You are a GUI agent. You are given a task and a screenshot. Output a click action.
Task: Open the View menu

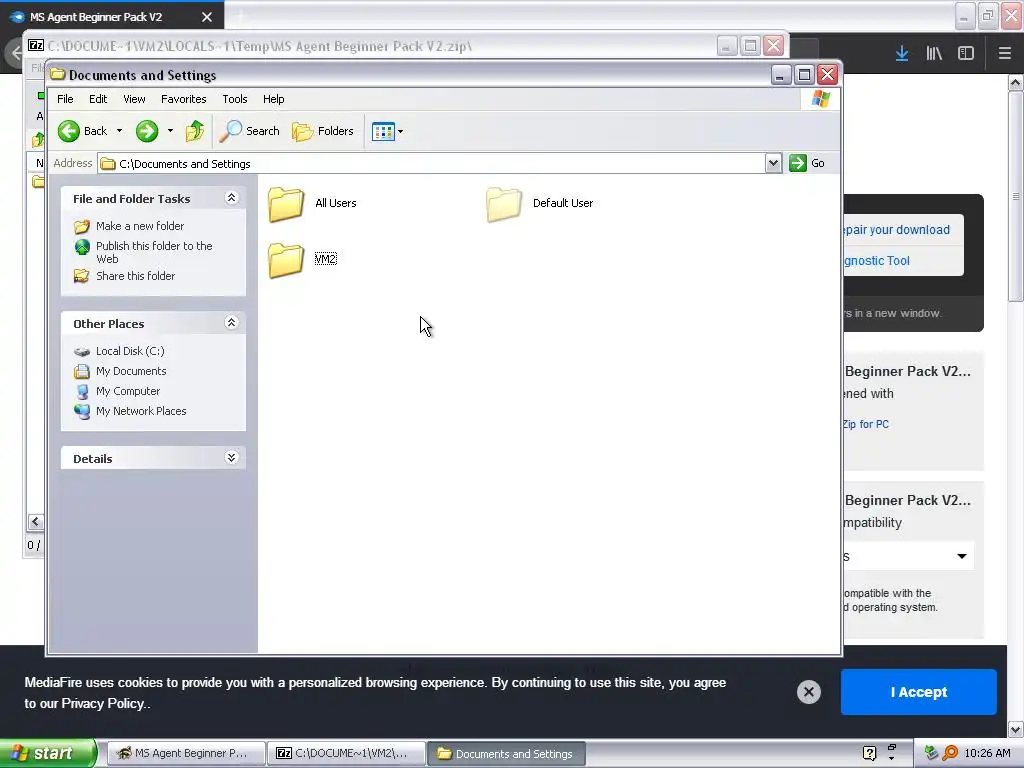point(134,99)
